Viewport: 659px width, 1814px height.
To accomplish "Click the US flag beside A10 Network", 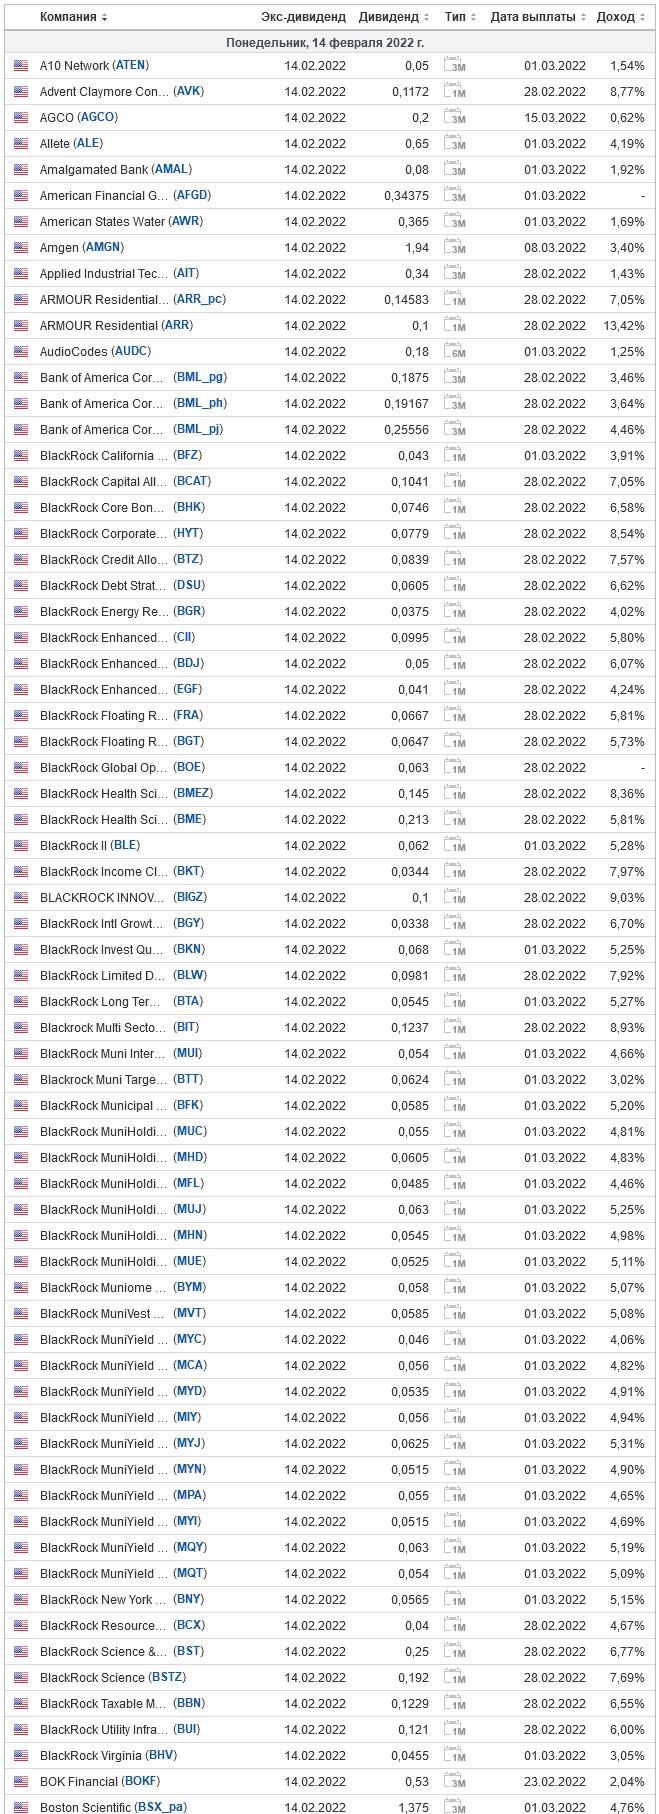I will (x=21, y=65).
